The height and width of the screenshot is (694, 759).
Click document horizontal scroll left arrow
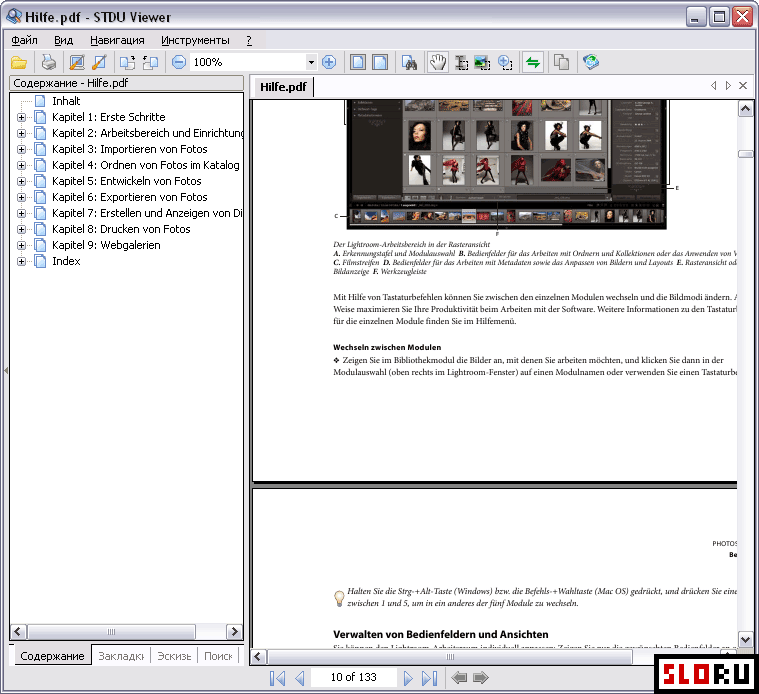[x=258, y=657]
